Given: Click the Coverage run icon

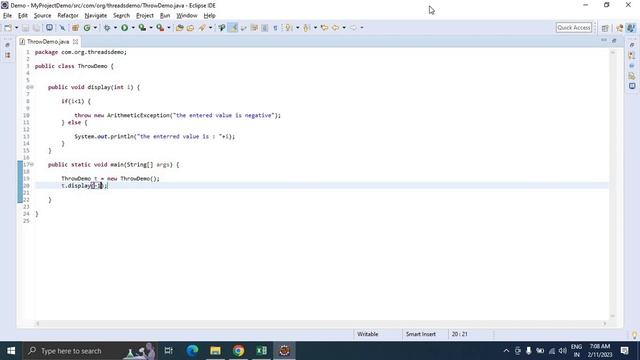Looking at the screenshot, I should (142, 28).
